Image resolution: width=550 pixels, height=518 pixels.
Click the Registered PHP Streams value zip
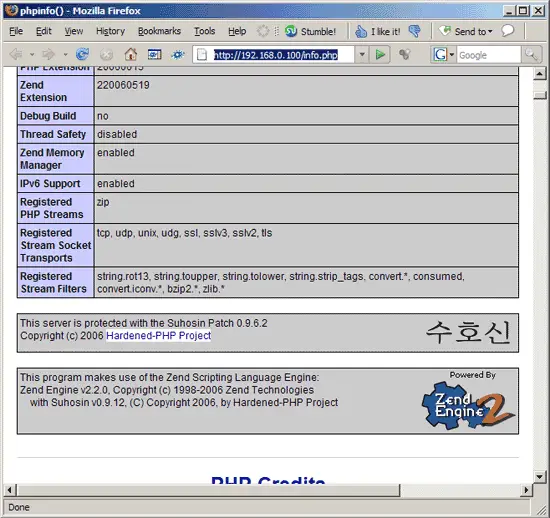point(103,202)
